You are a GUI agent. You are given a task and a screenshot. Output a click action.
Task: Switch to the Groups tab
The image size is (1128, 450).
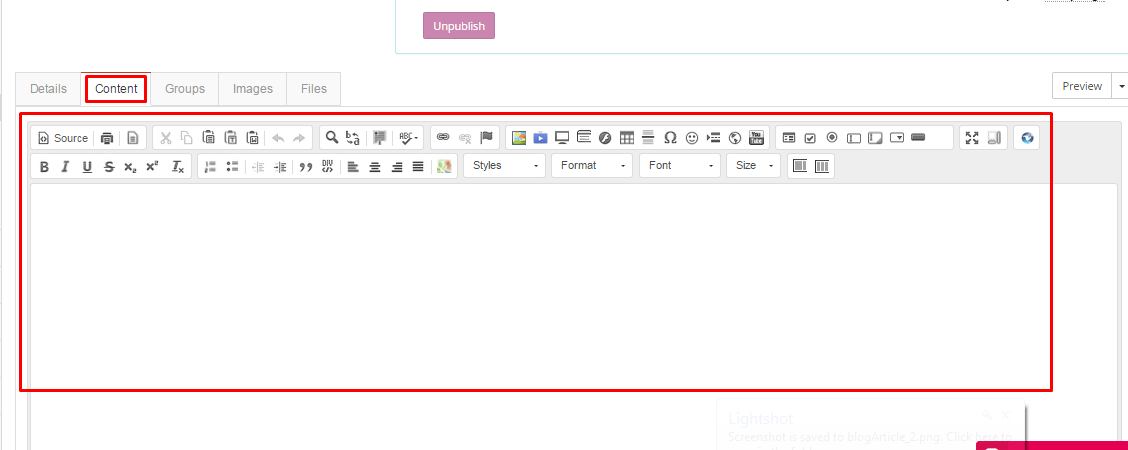click(x=185, y=89)
